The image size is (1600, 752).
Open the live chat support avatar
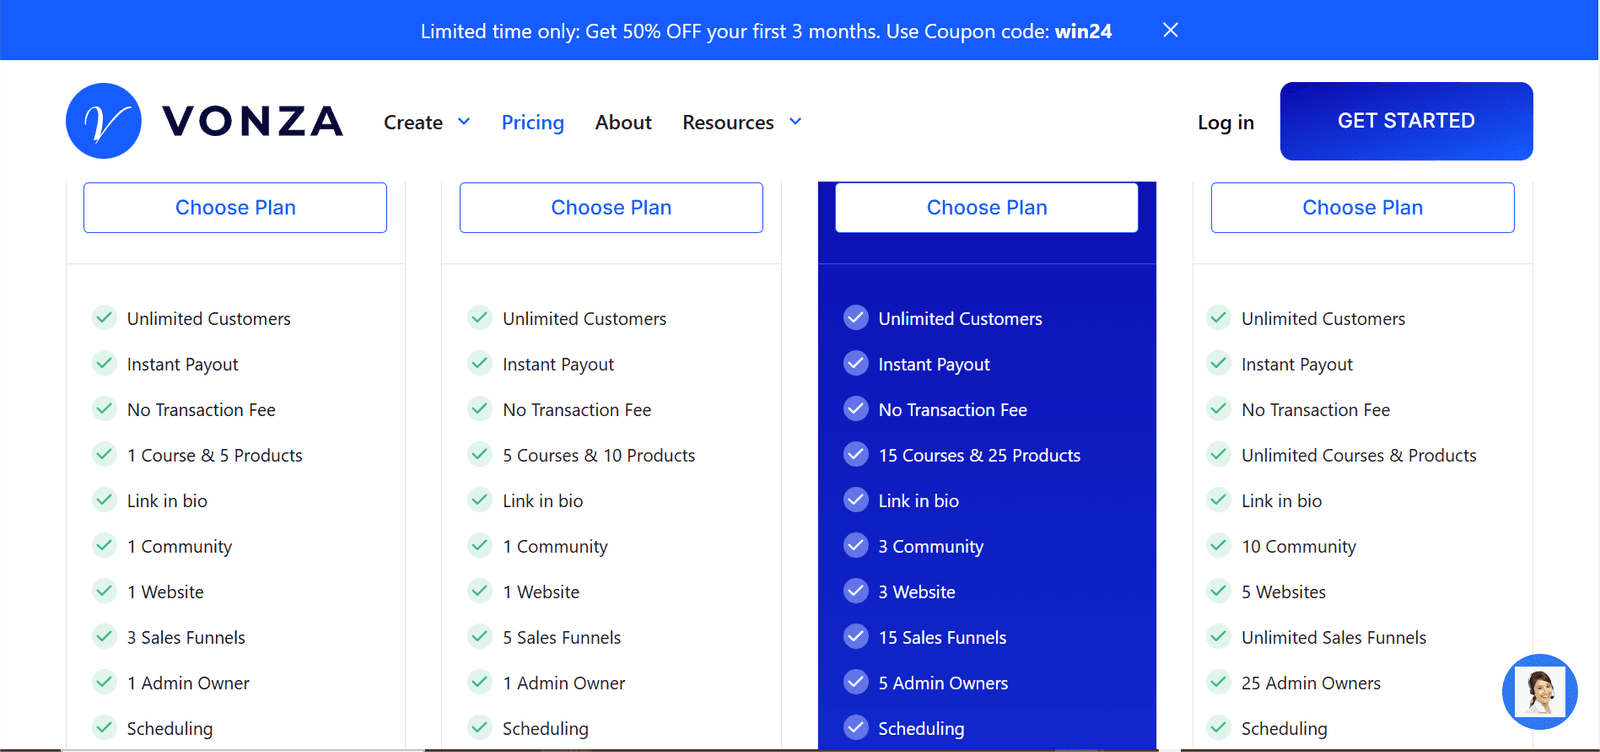[1540, 692]
